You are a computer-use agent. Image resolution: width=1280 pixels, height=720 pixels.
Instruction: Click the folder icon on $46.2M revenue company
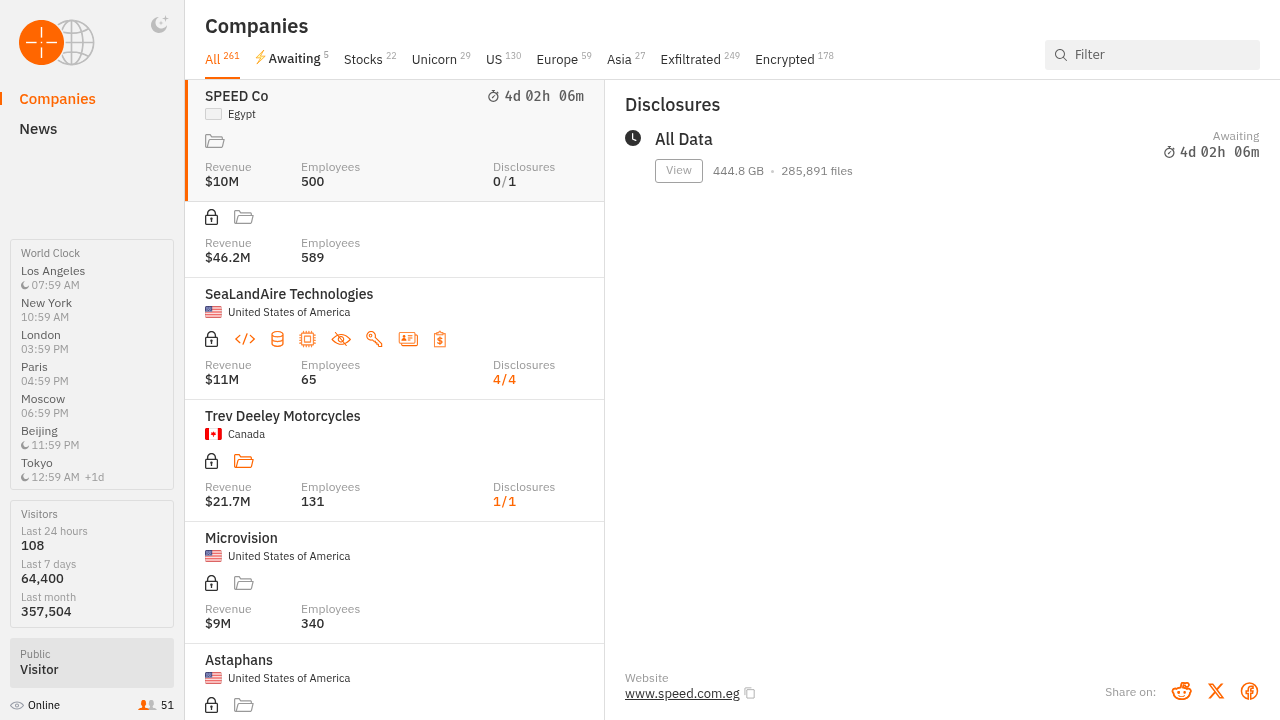coord(243,217)
